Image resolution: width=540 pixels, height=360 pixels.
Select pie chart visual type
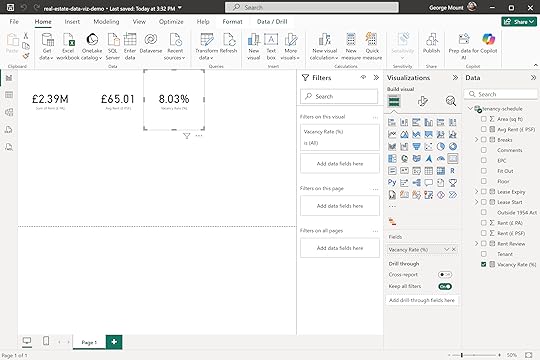(440, 146)
